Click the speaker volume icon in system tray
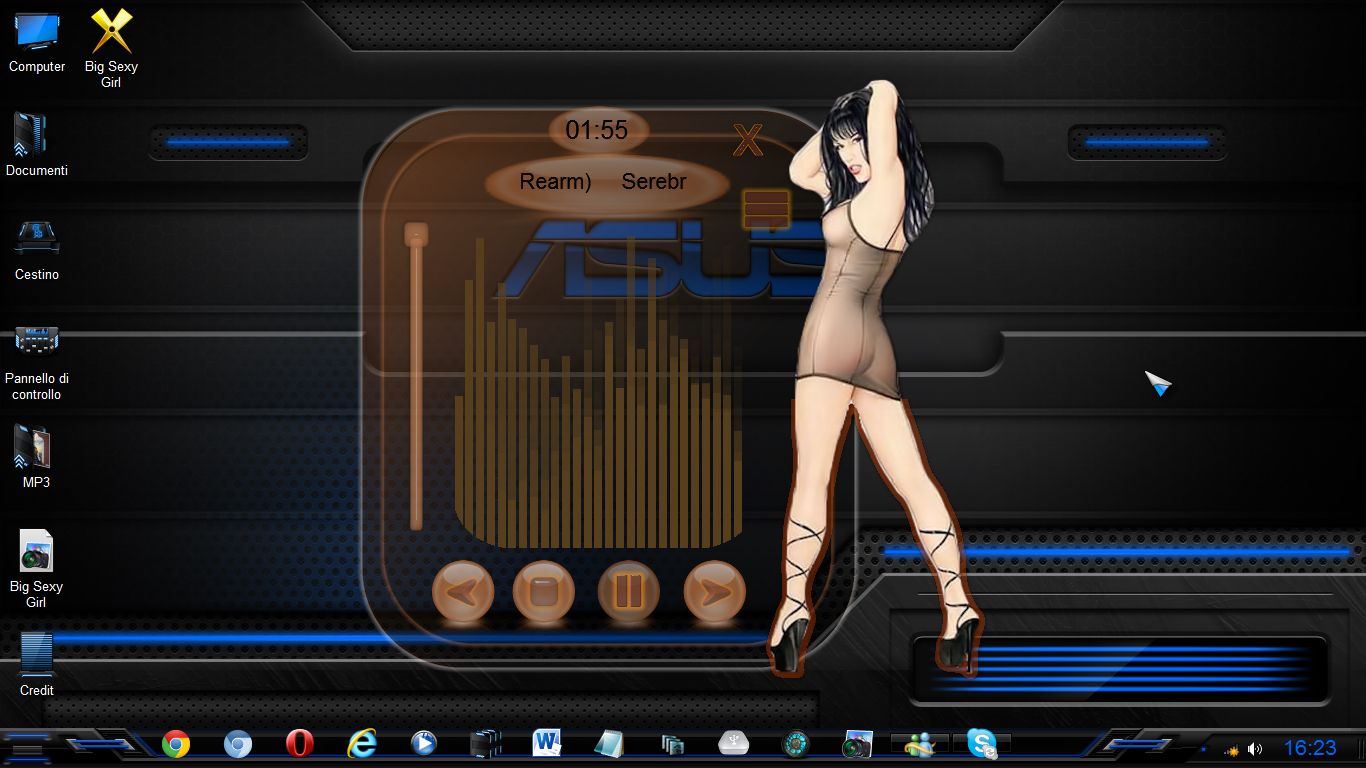Viewport: 1366px width, 768px height. (x=1255, y=749)
